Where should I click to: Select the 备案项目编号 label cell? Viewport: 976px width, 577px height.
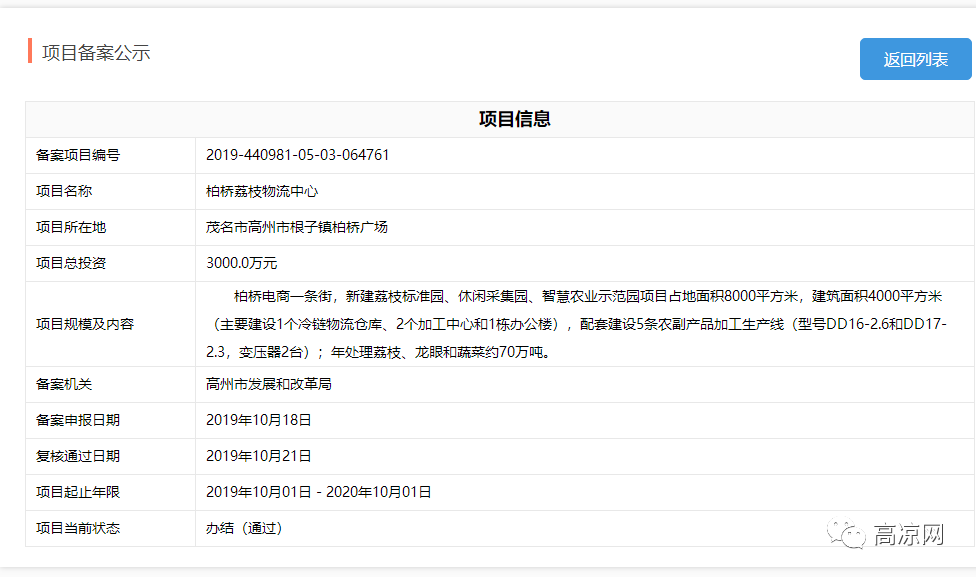pyautogui.click(x=110, y=155)
